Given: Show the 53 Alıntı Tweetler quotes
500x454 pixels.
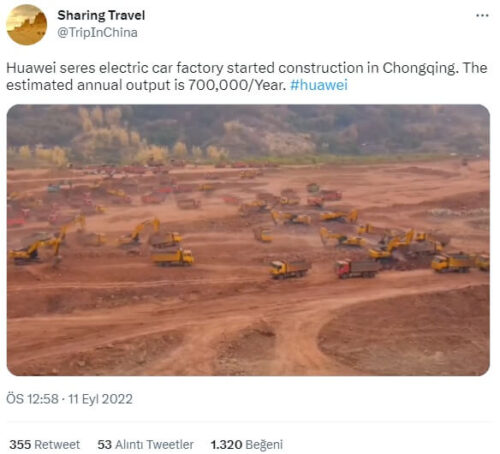Looking at the screenshot, I should 145,444.
